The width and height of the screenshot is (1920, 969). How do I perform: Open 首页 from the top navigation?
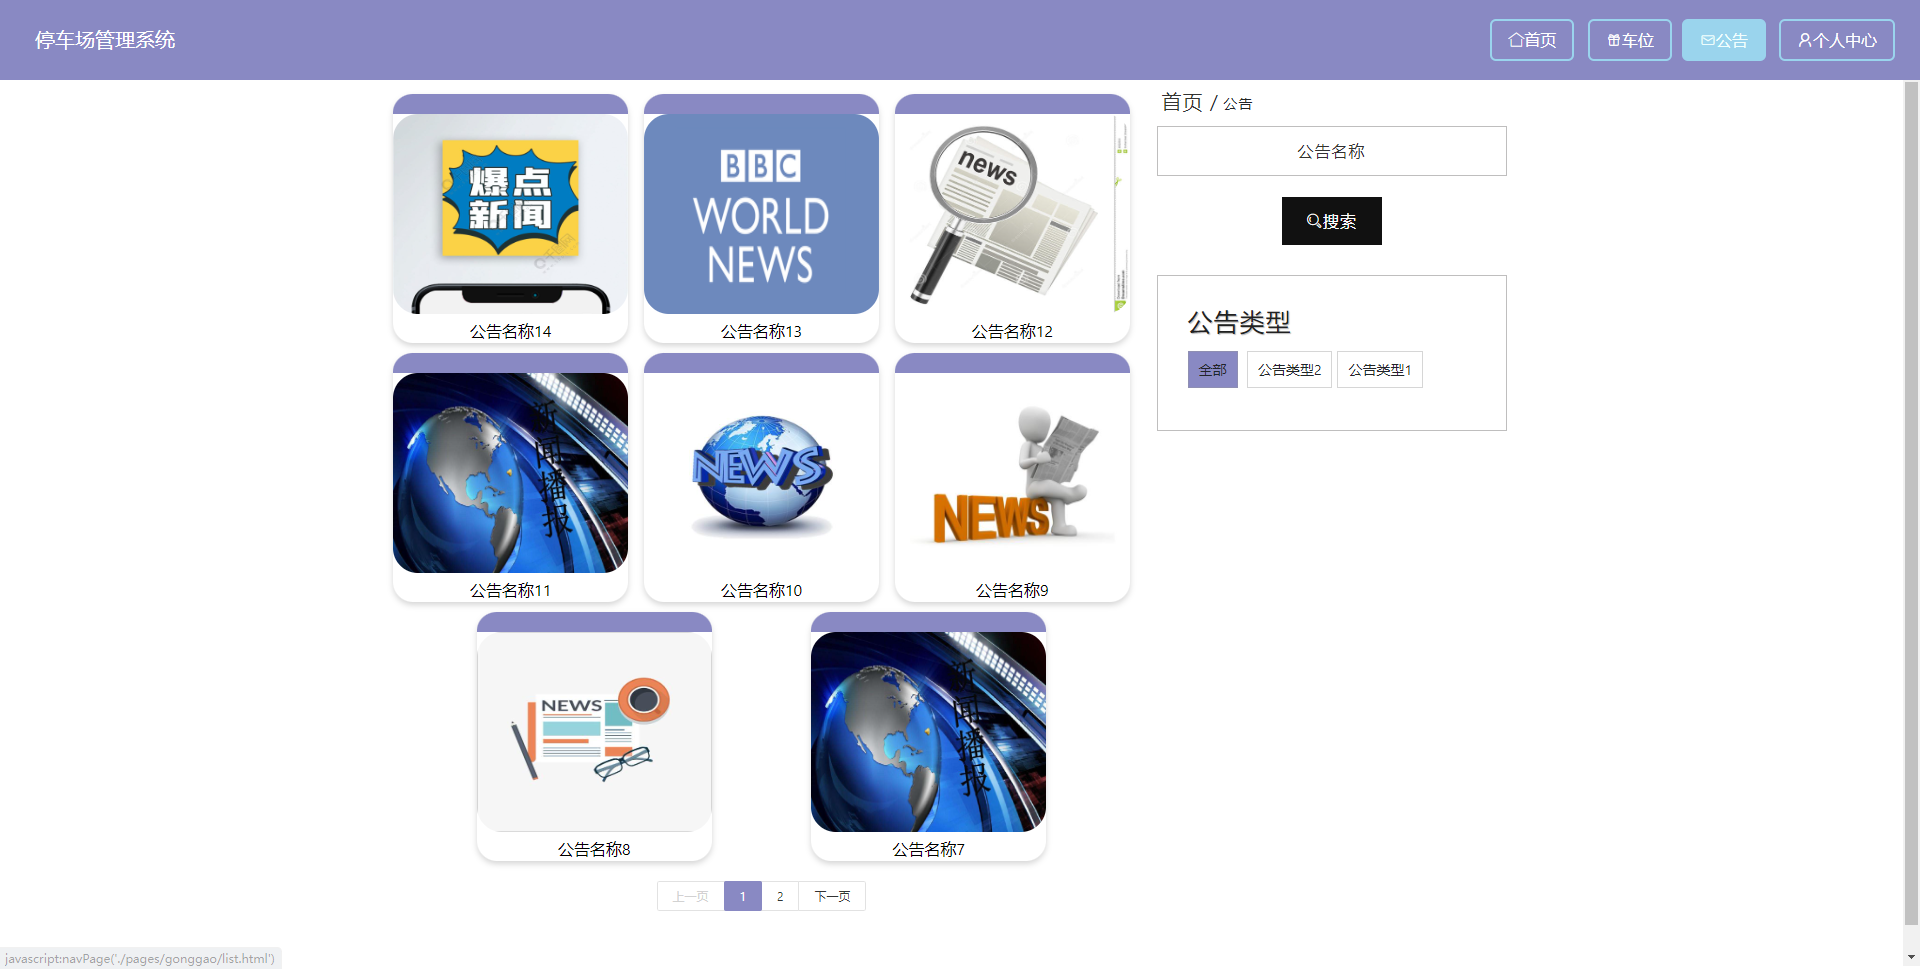1531,40
